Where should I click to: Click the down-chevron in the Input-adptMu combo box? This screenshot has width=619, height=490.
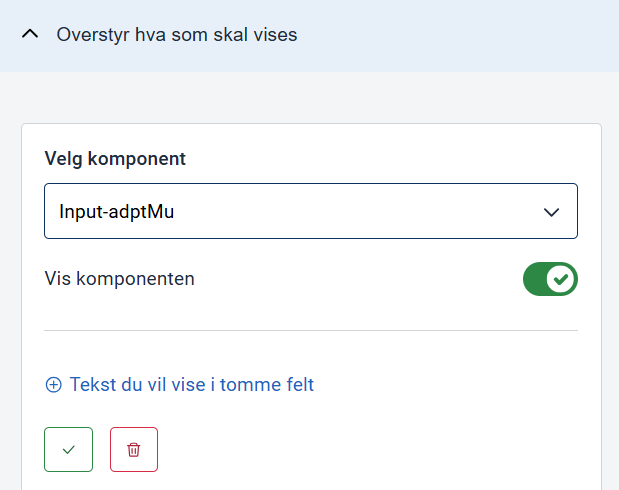coord(550,212)
